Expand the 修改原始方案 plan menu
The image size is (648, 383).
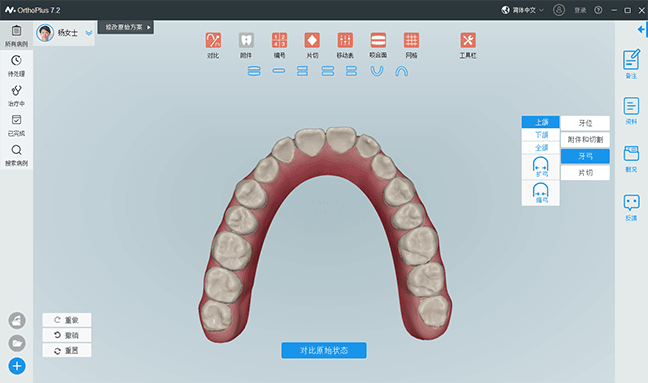[x=126, y=27]
